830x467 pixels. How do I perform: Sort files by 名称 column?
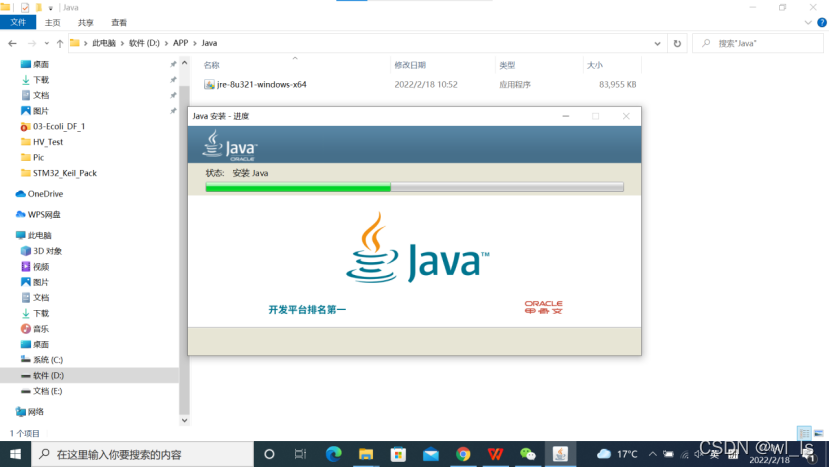(212, 65)
